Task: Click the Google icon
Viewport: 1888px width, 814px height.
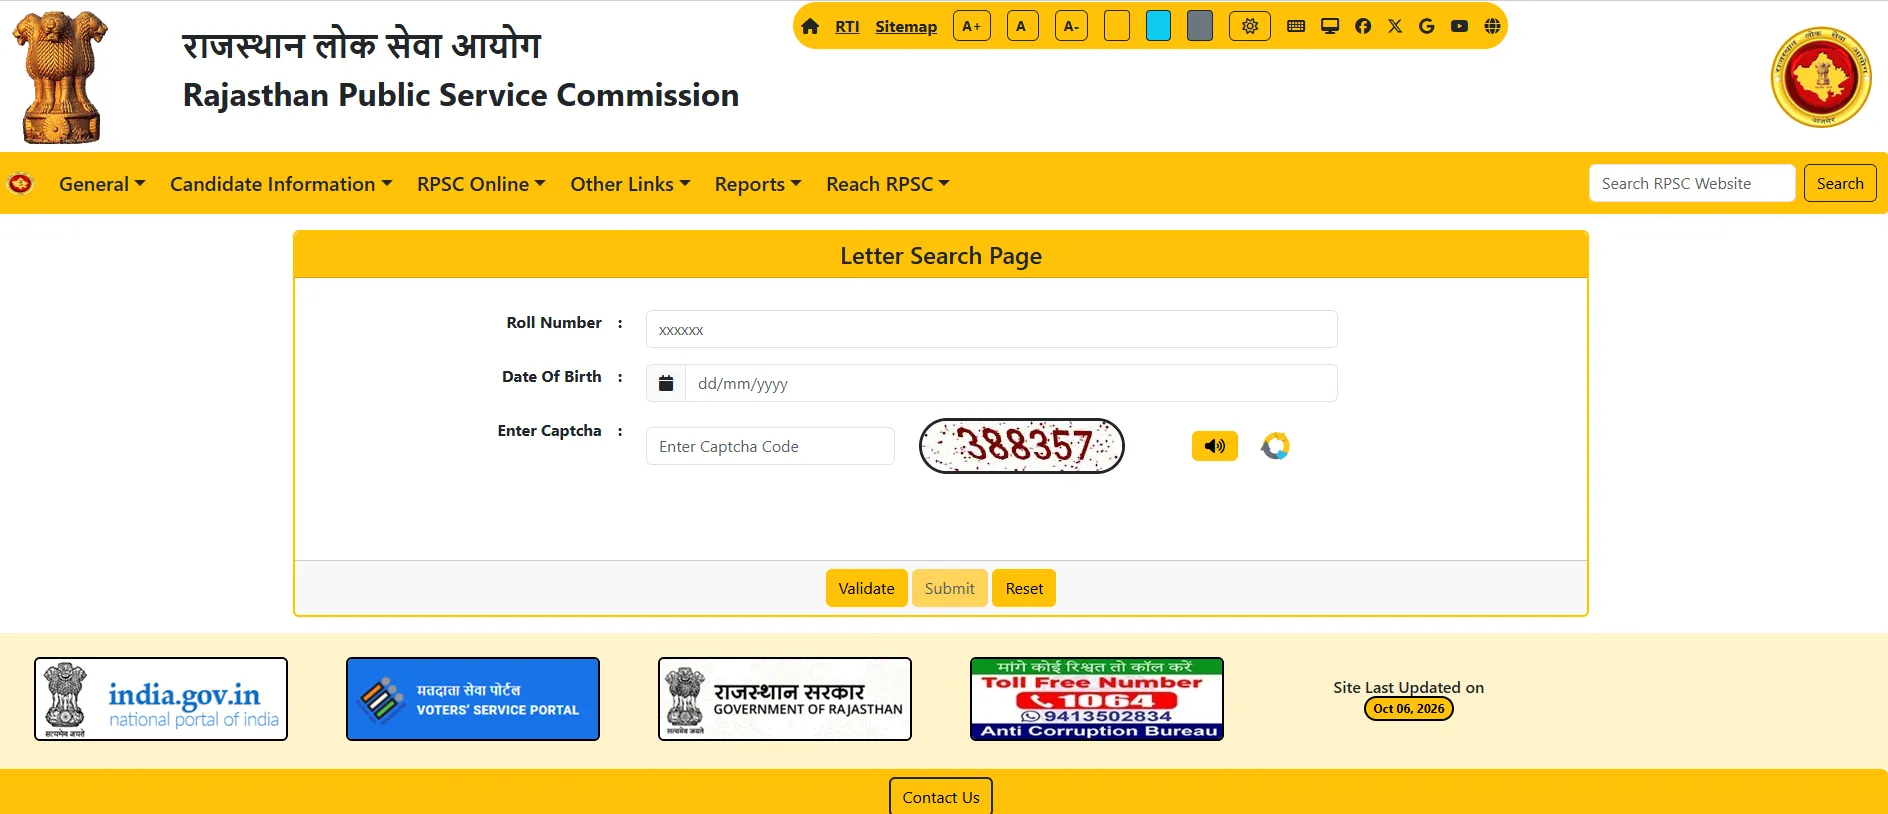Action: pyautogui.click(x=1427, y=26)
